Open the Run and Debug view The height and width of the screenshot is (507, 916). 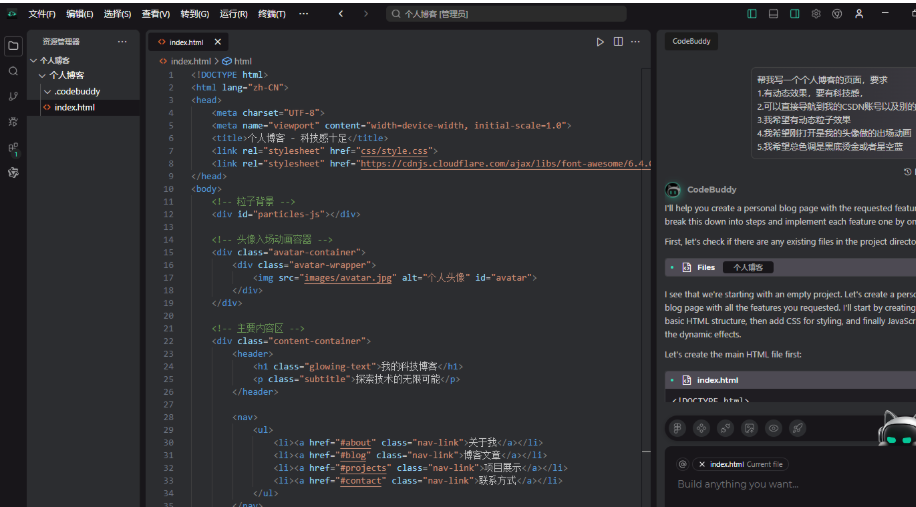[x=13, y=121]
